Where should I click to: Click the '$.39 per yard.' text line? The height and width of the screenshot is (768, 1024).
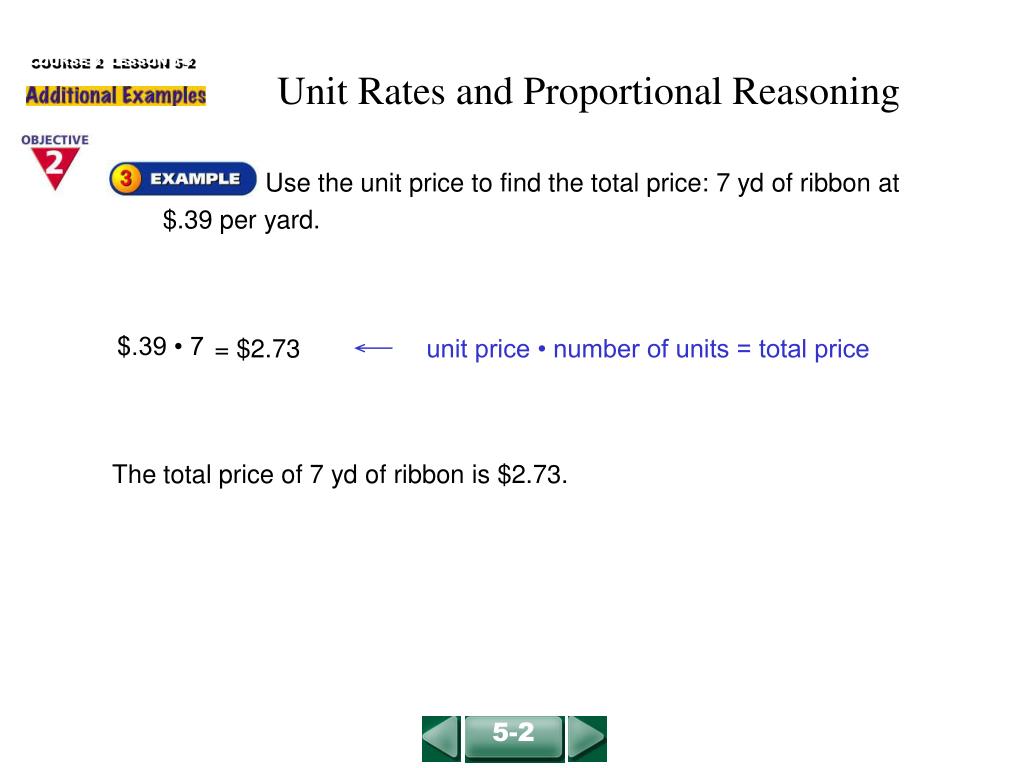coord(241,220)
